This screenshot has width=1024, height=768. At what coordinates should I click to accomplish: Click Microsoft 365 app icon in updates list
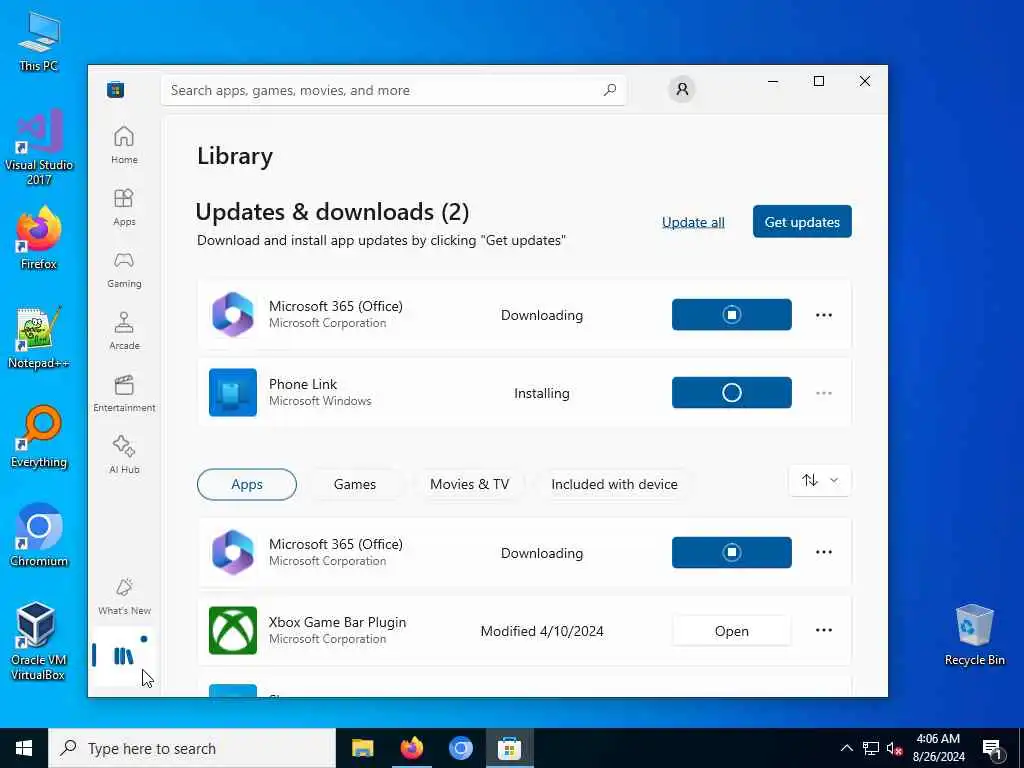233,315
